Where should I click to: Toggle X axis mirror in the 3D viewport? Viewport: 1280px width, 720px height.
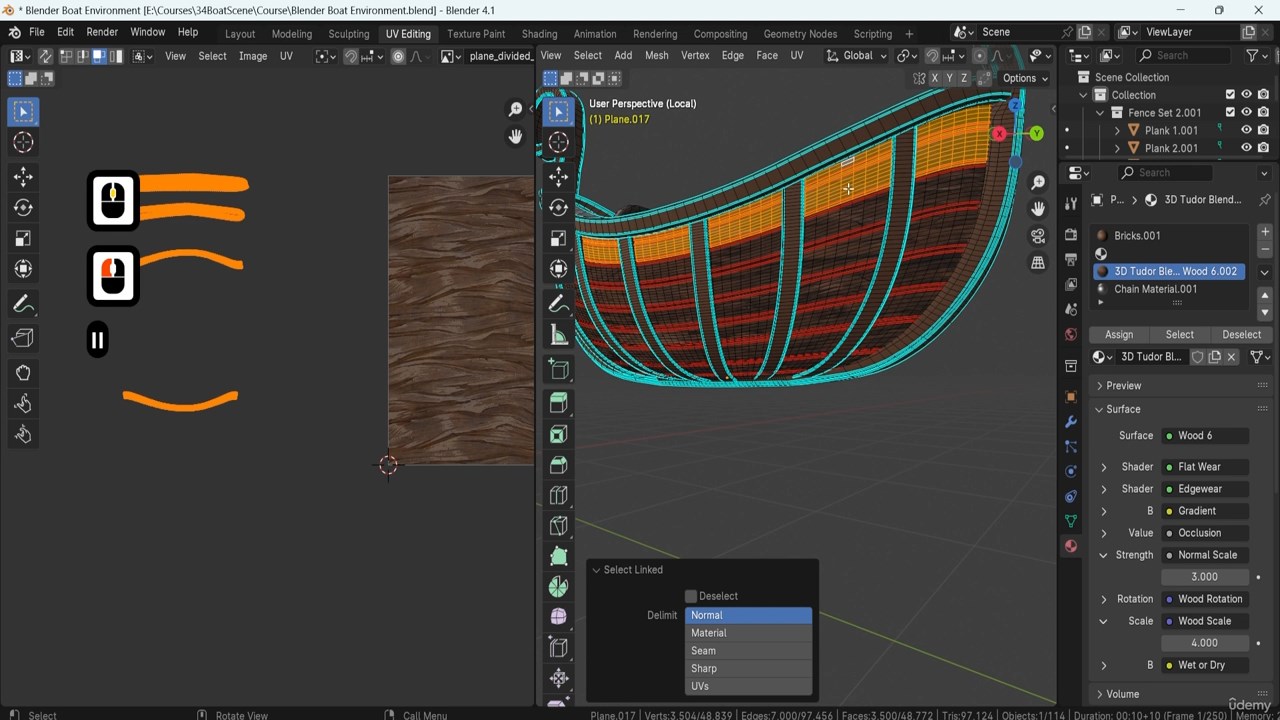[935, 78]
